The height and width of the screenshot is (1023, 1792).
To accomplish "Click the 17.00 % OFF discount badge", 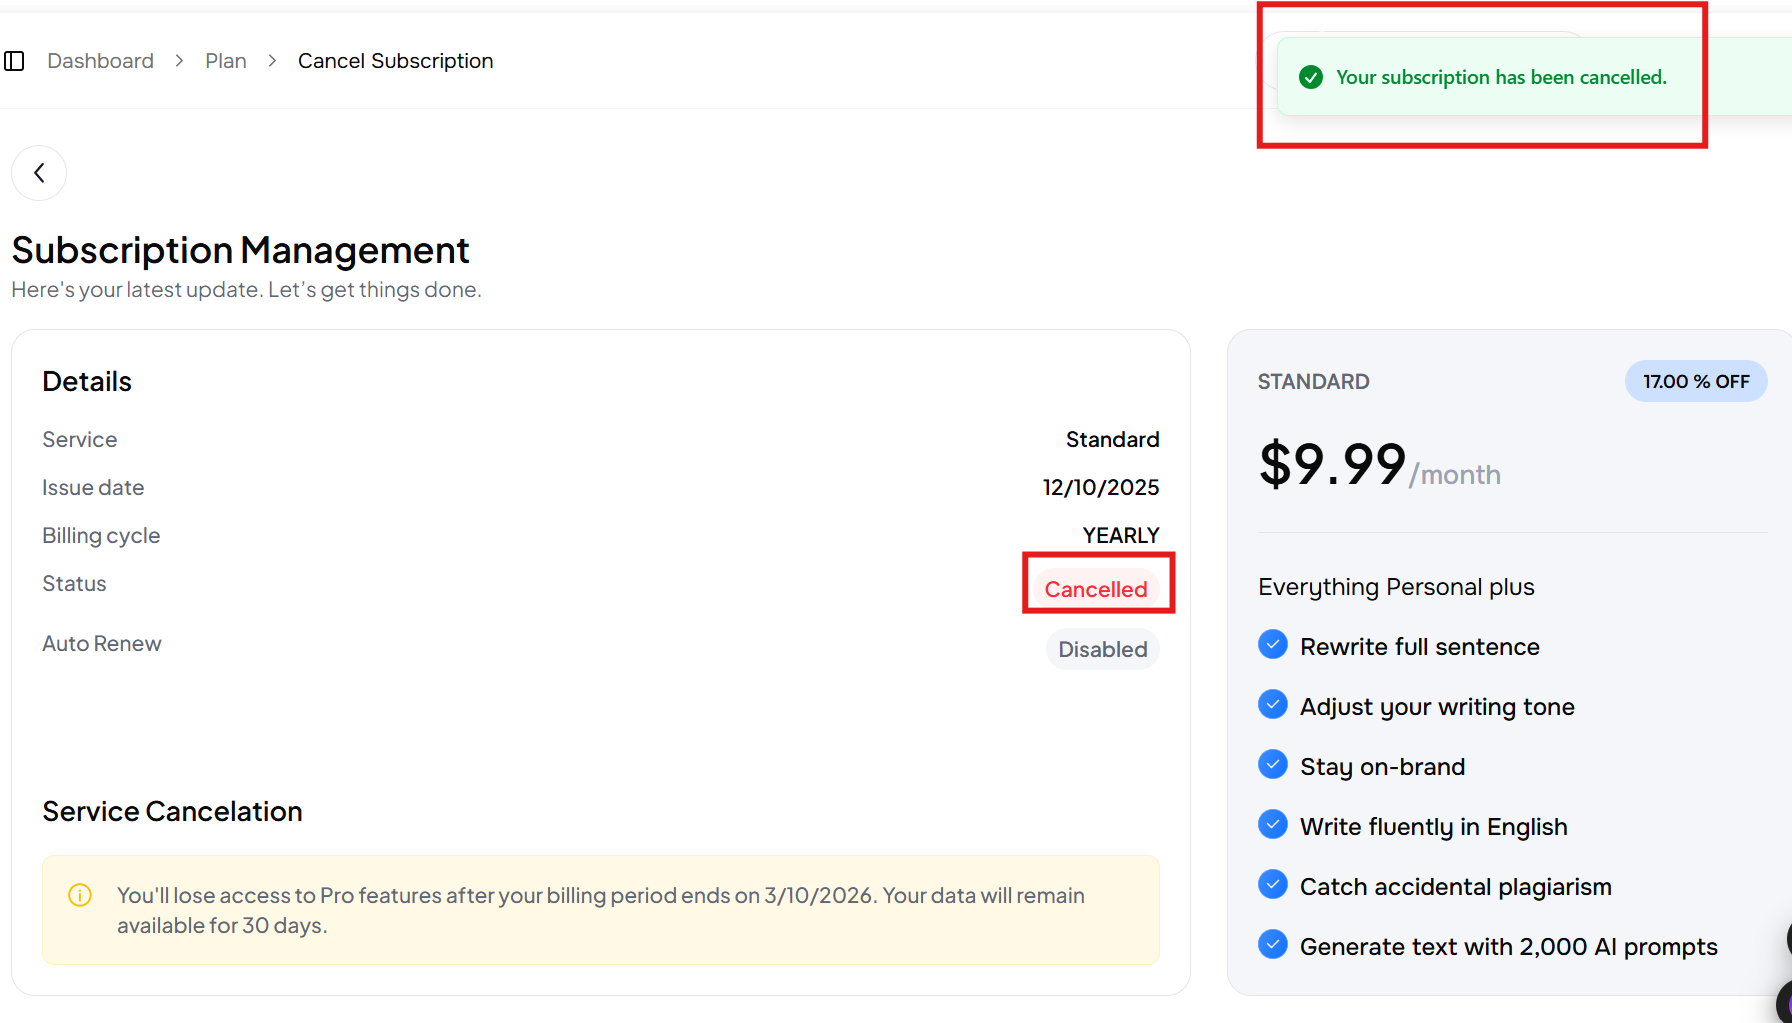I will (1695, 382).
